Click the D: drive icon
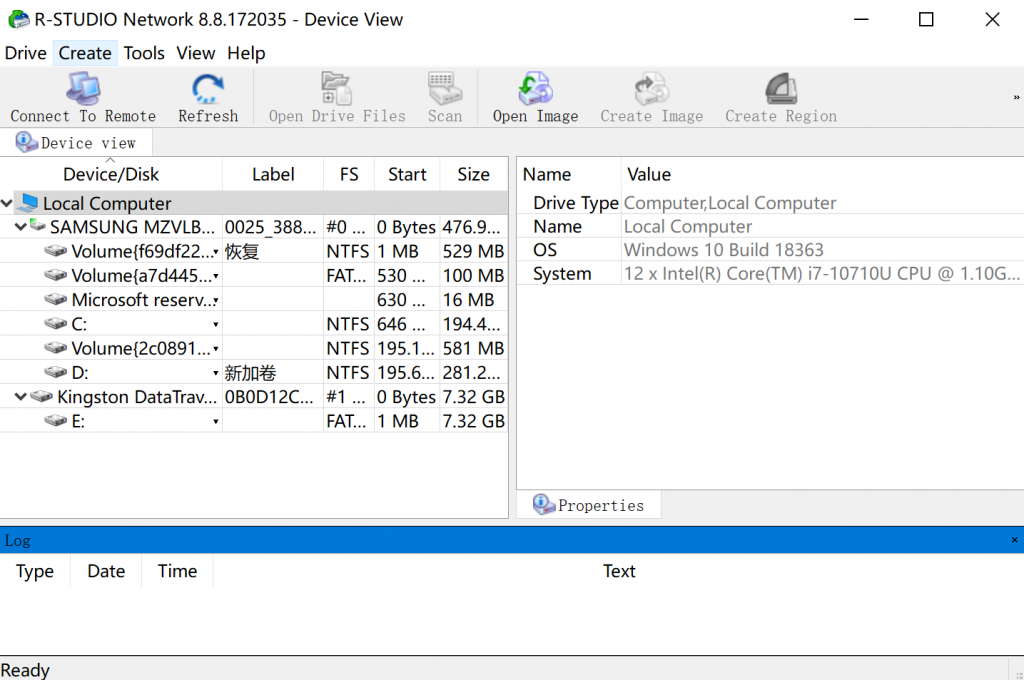Screen dimensions: 1024x680 click(x=56, y=372)
